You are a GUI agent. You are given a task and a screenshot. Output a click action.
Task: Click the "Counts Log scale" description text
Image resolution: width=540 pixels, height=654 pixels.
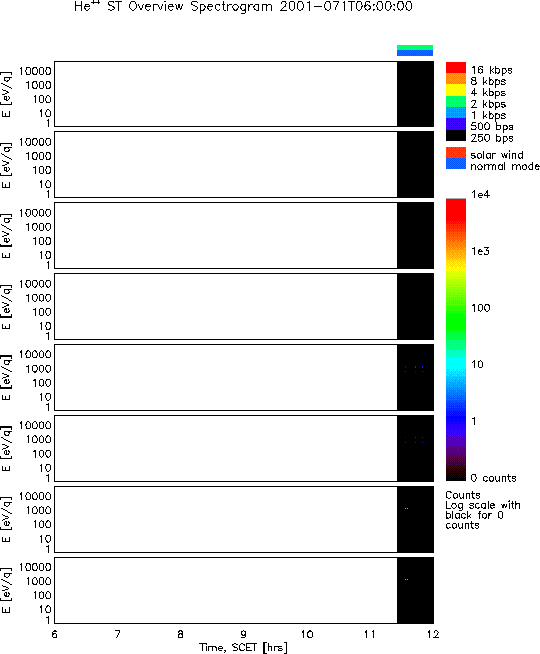coord(483,510)
